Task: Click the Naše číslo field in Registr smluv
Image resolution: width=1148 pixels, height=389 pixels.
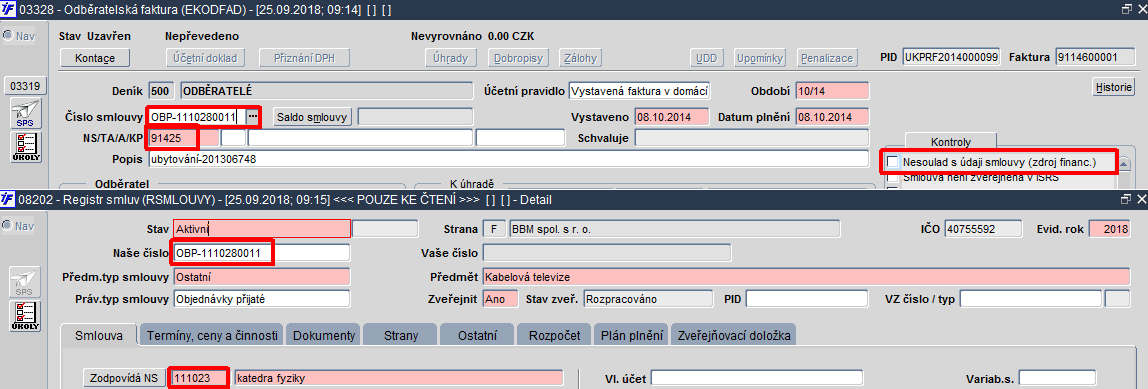Action: pos(261,253)
